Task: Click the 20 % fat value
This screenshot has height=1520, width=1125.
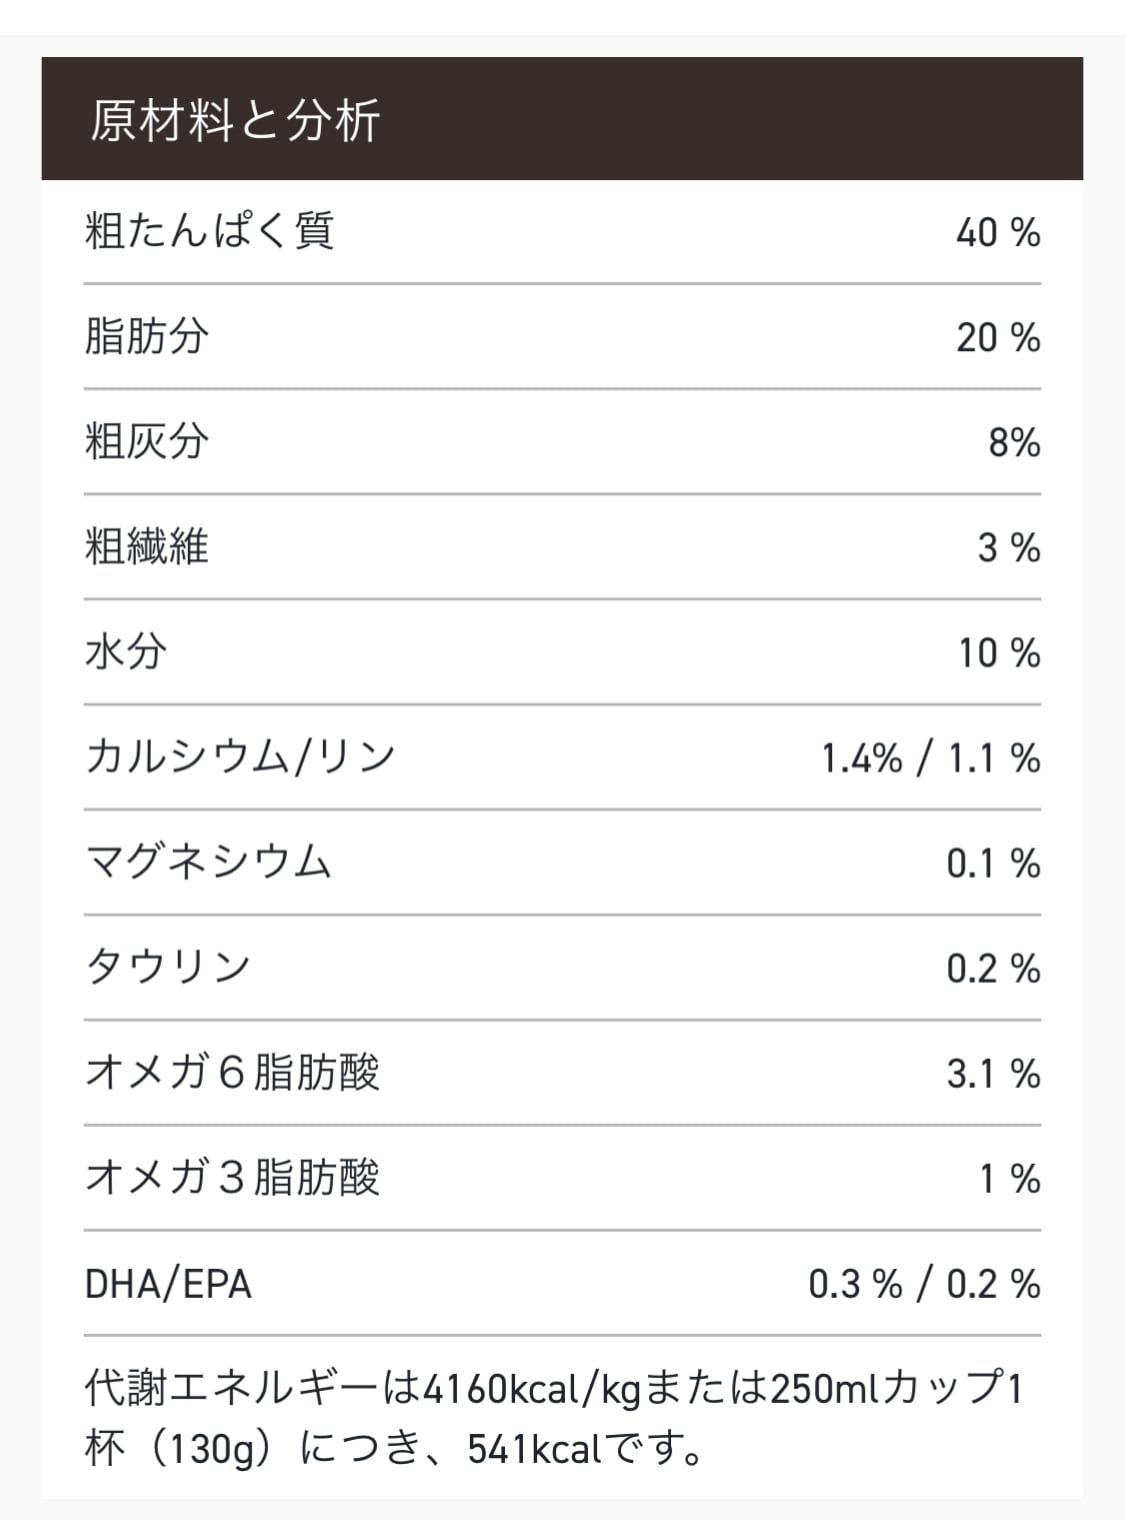Action: point(997,338)
